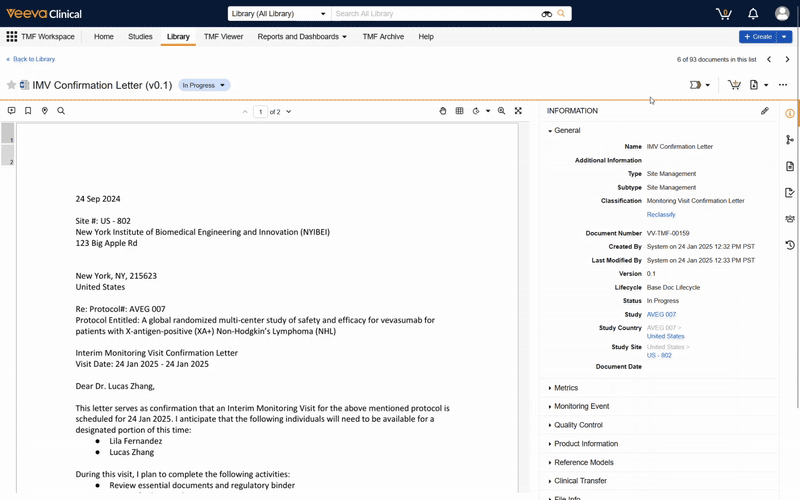Open the document download file icon
800x500 pixels.
click(x=754, y=85)
